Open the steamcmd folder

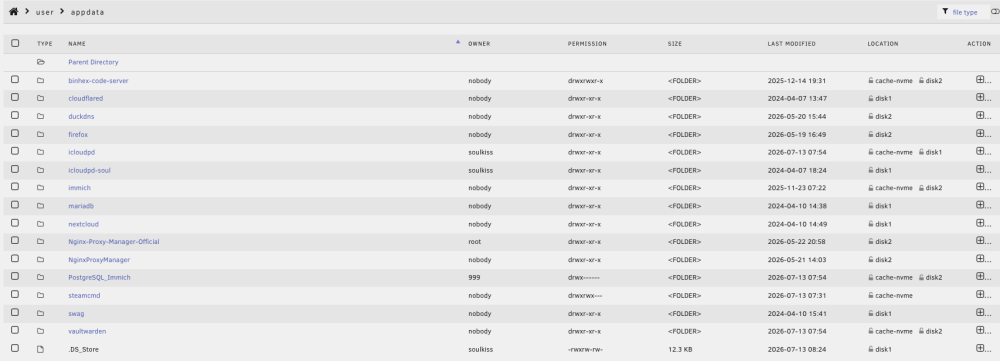pos(84,295)
